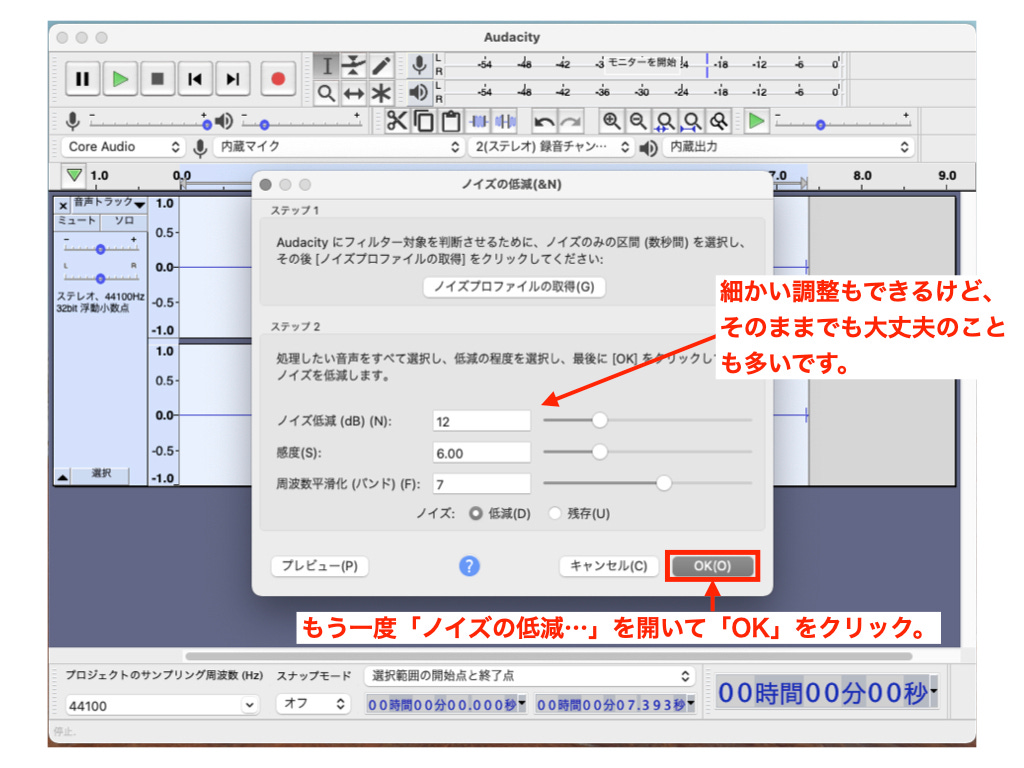Click the playback volume slider knob

click(x=264, y=125)
